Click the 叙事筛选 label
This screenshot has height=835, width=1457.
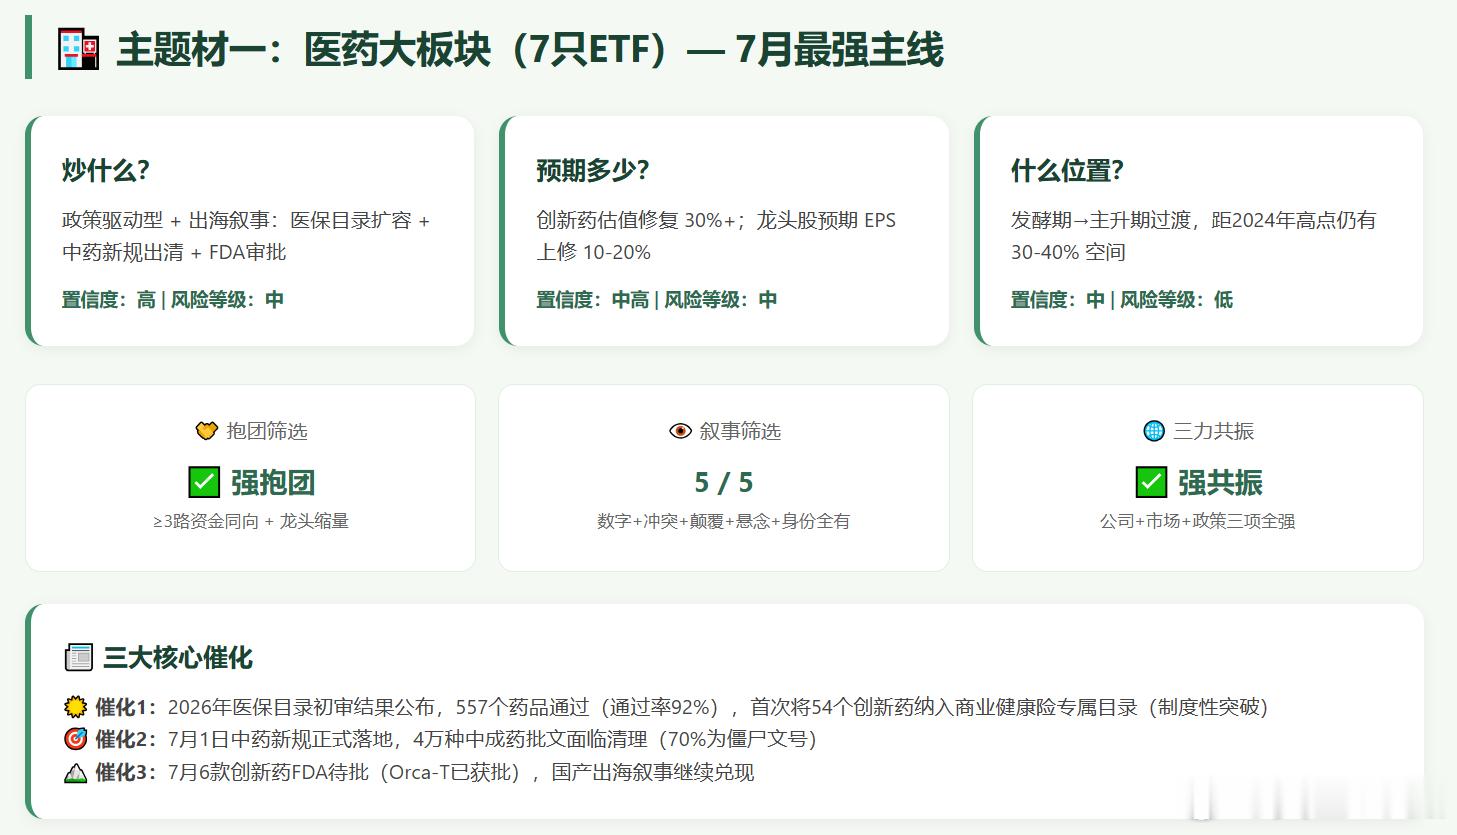click(x=740, y=431)
